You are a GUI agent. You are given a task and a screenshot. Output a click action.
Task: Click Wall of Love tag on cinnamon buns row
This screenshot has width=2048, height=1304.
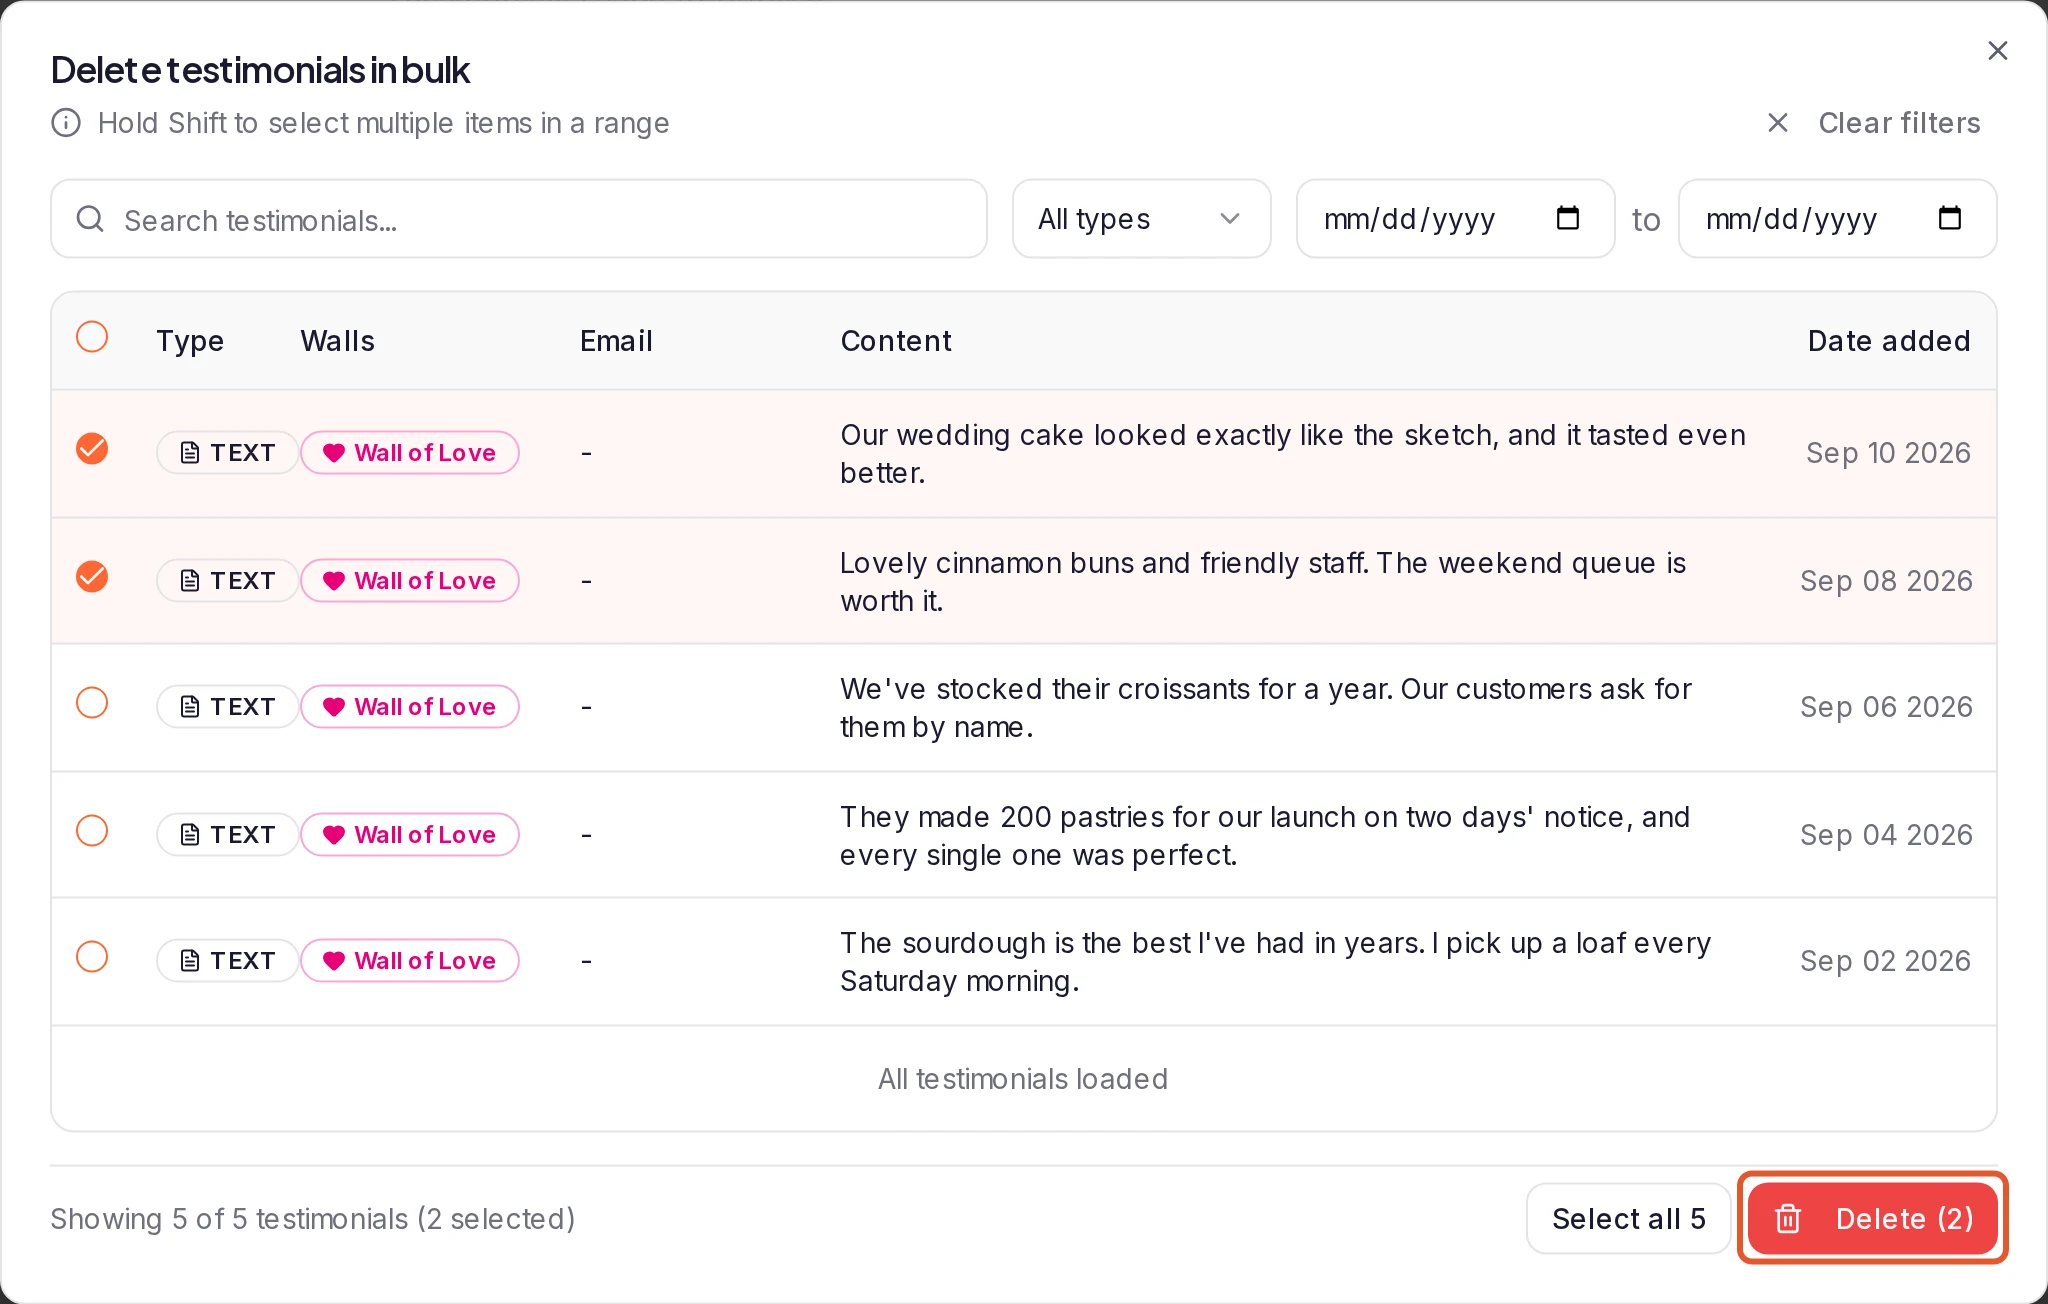coord(410,581)
